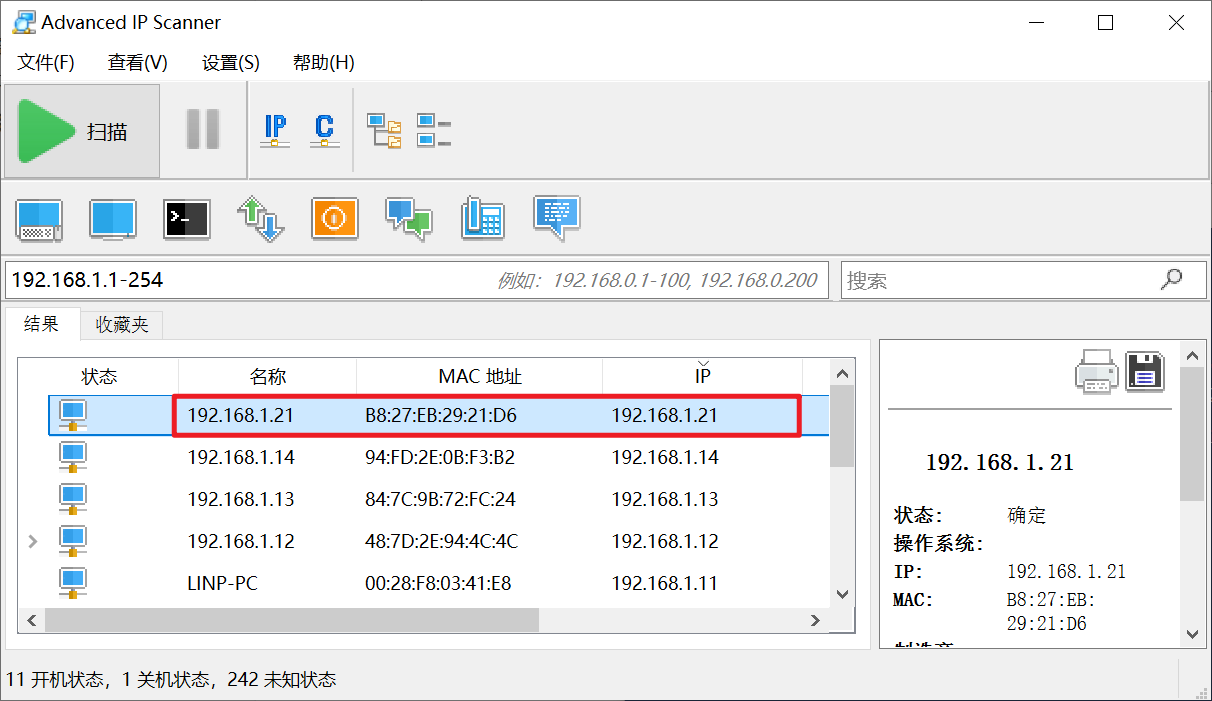This screenshot has width=1212, height=701.
Task: Click MAC cell 48:7D:2E:94:4C:4C
Action: 441,541
